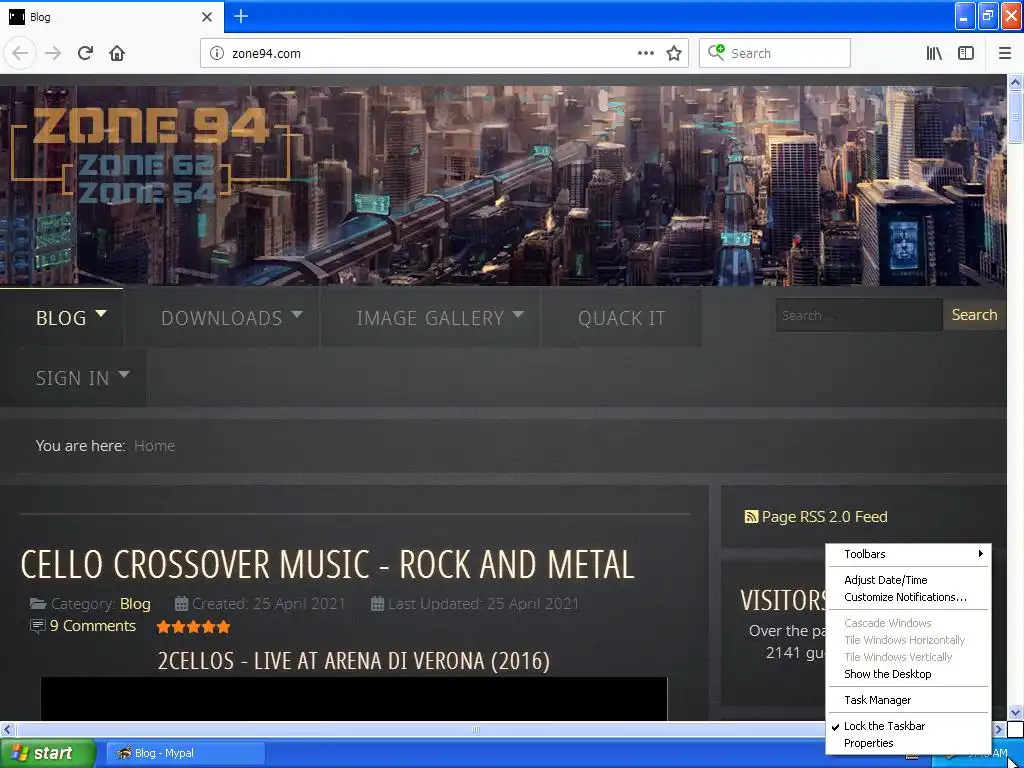Open a new tab with plus icon

pos(241,16)
